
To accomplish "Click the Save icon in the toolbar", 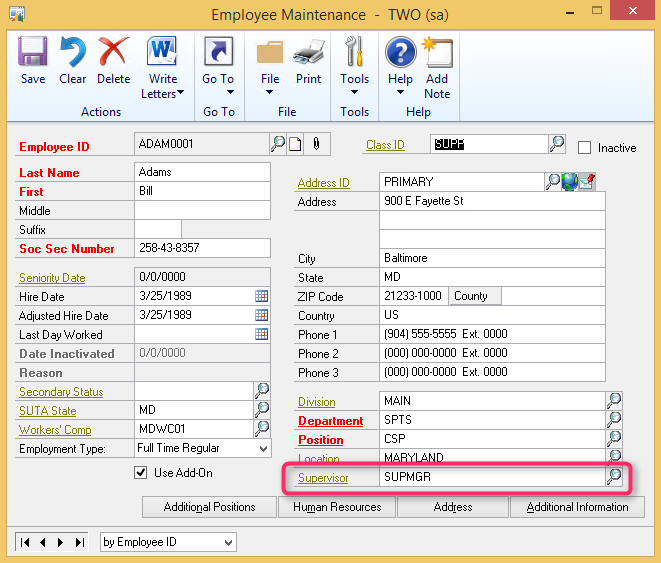I will tap(33, 60).
